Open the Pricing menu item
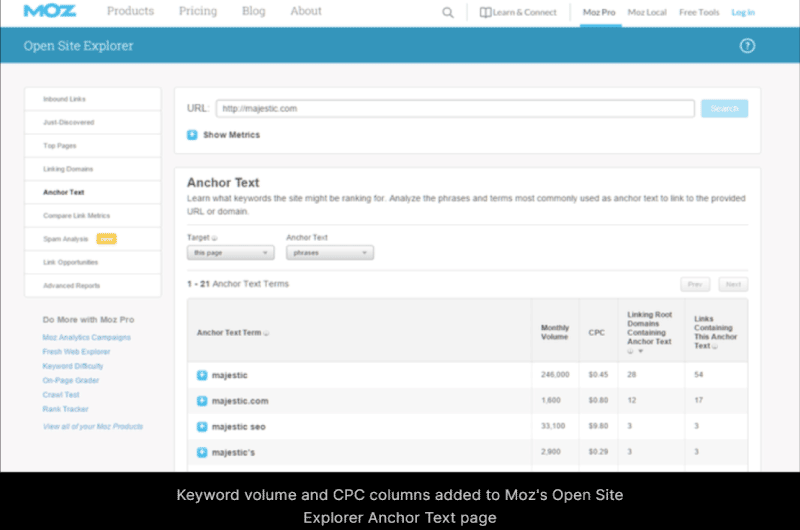800x530 pixels. pyautogui.click(x=197, y=11)
